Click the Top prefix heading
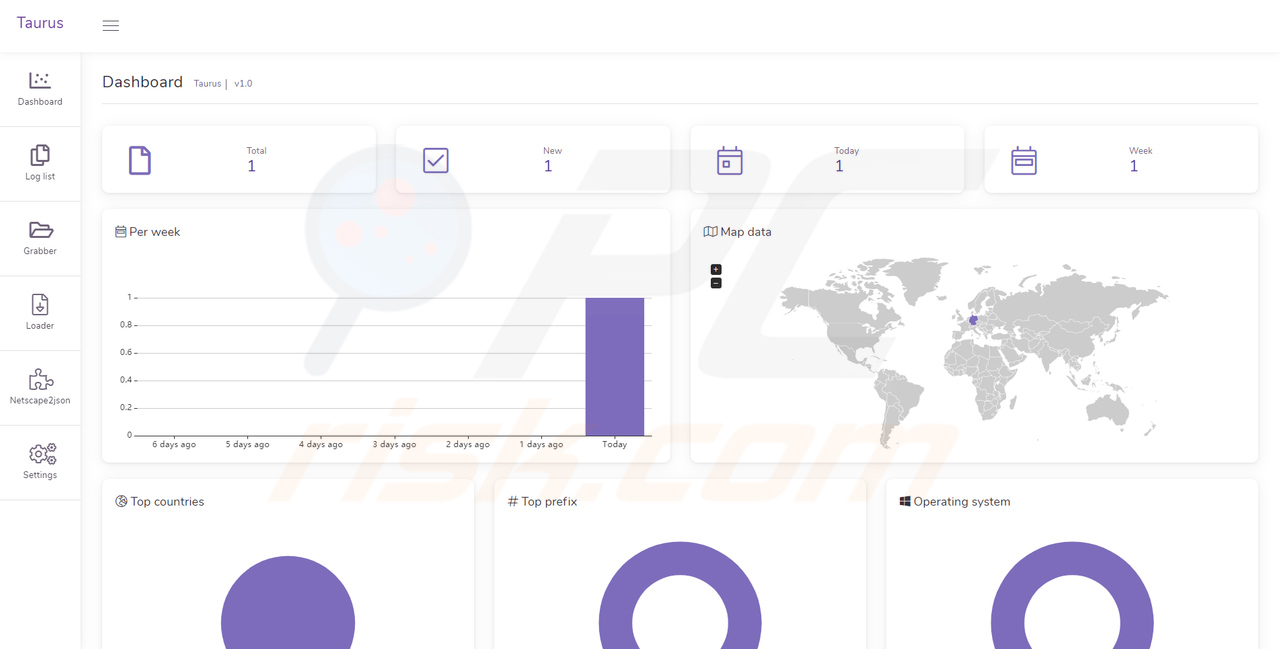The height and width of the screenshot is (649, 1280). point(549,502)
